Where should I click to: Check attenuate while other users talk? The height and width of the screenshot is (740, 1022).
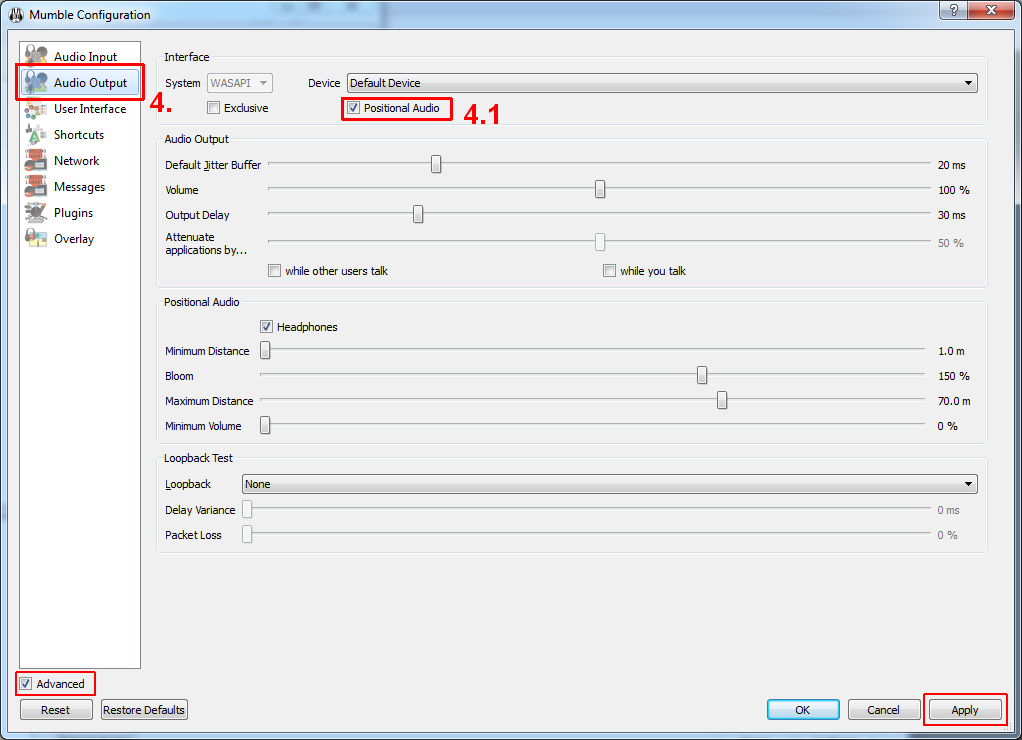point(274,271)
